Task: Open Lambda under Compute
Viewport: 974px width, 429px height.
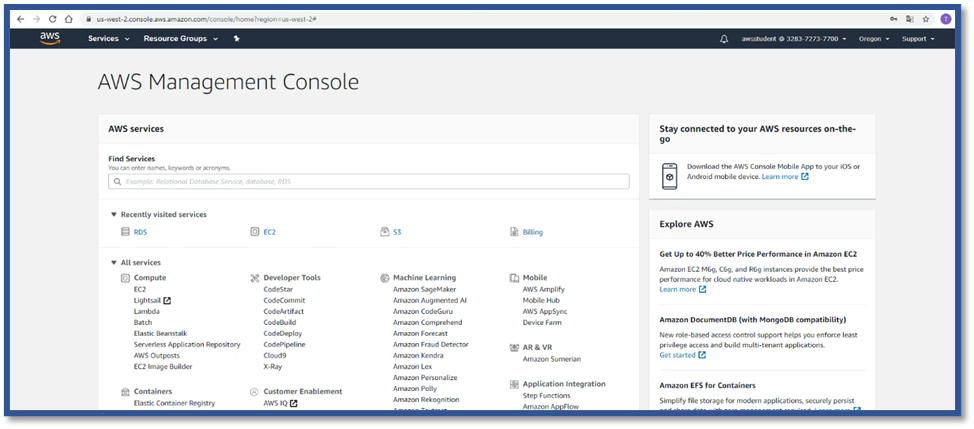Action: click(x=147, y=312)
